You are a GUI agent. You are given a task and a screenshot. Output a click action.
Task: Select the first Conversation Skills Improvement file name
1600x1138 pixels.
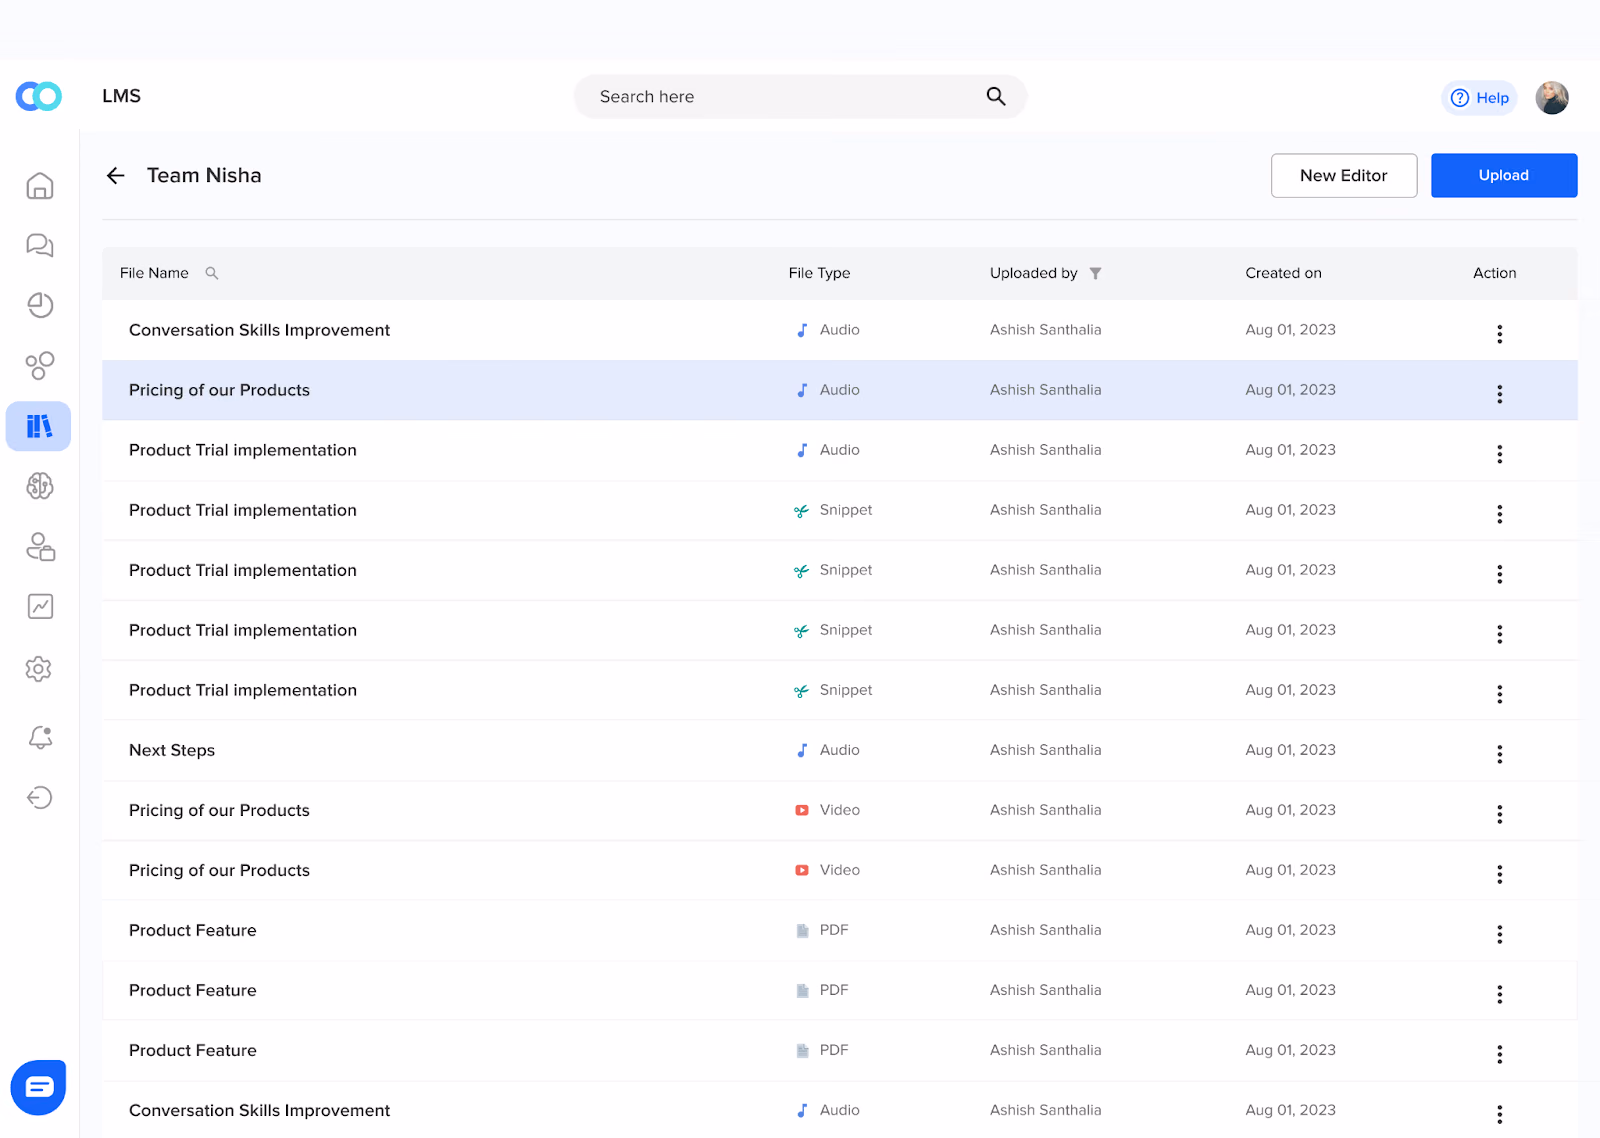point(260,330)
